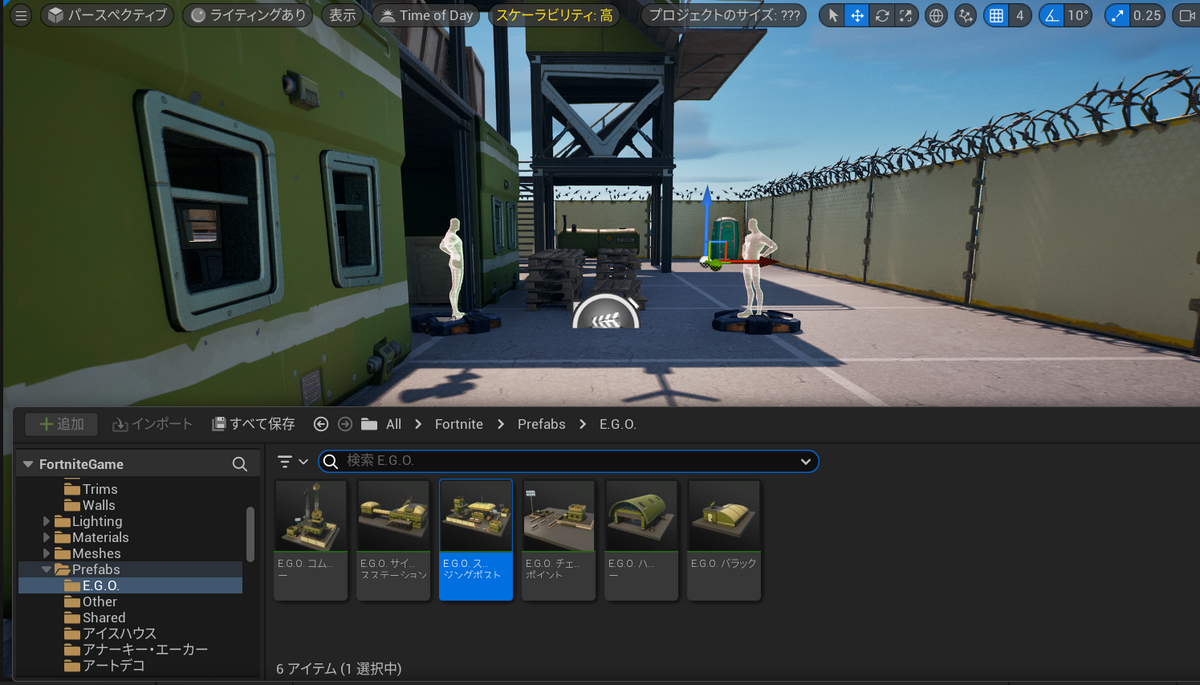Open the asset filter menu icon
Image resolution: width=1200 pixels, height=685 pixels.
click(x=292, y=461)
